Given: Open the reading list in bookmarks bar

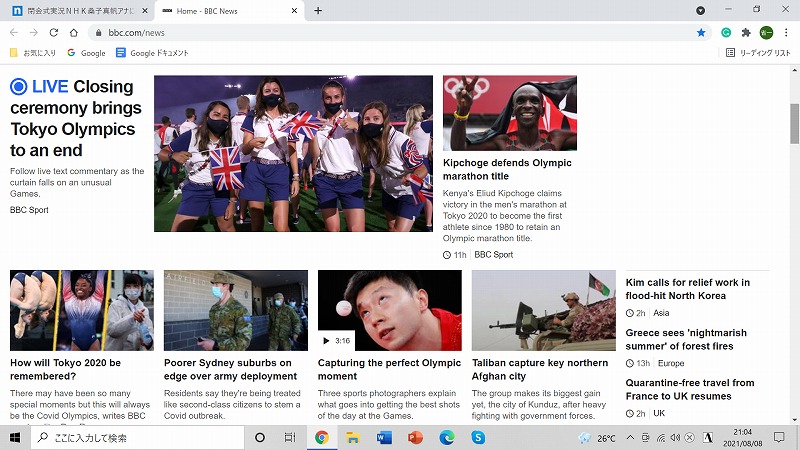Looking at the screenshot, I should [x=757, y=53].
